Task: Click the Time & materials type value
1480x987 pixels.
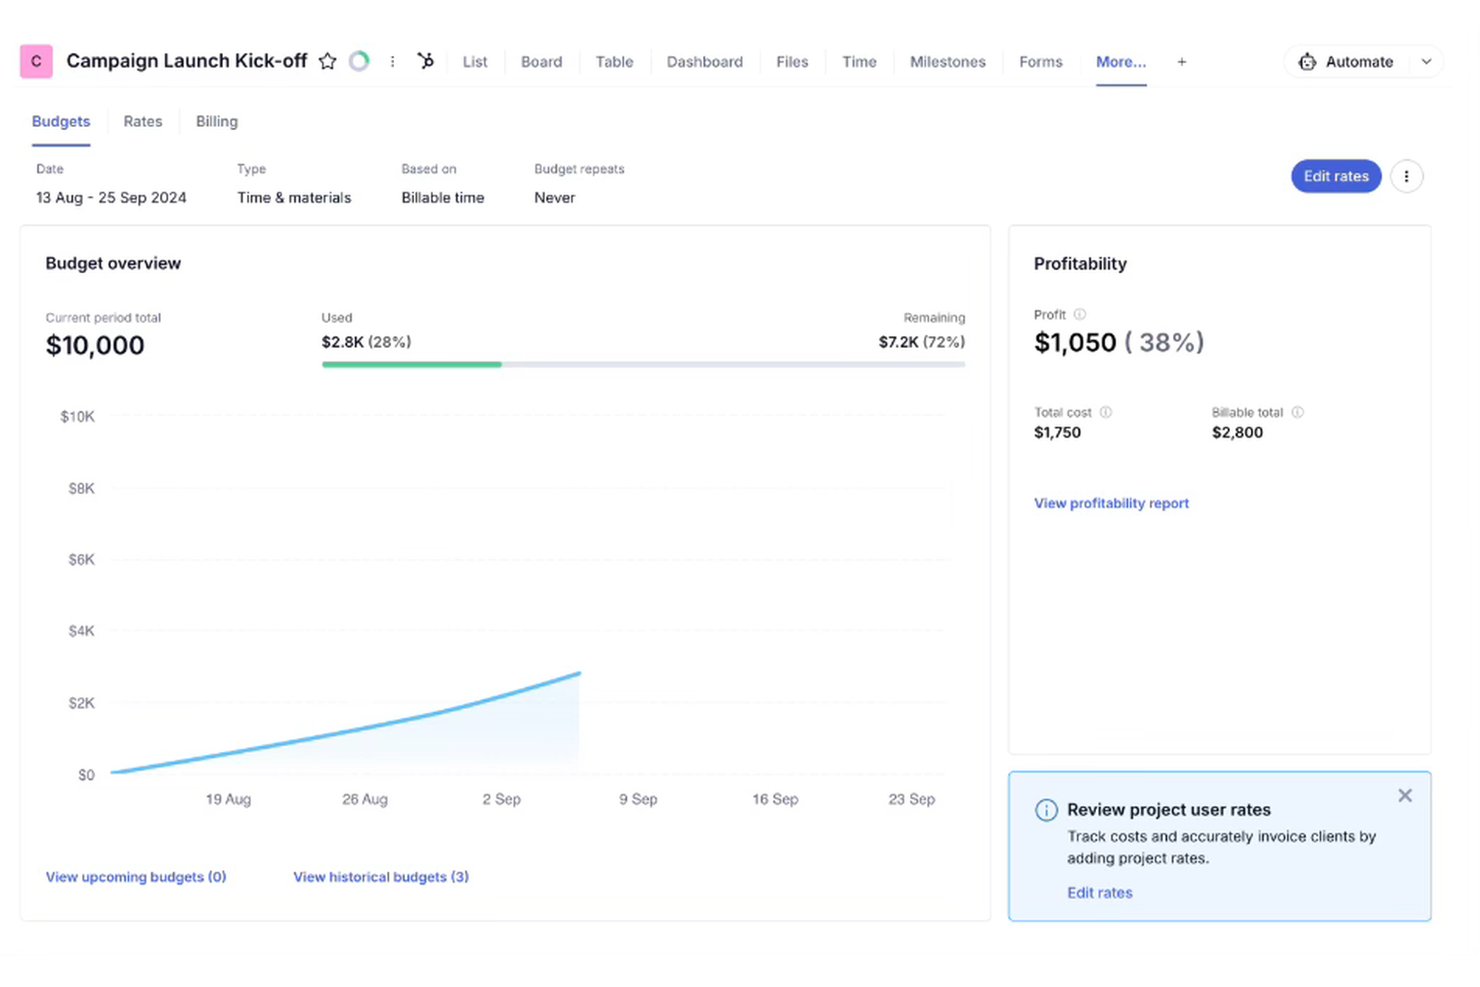Action: (x=294, y=198)
